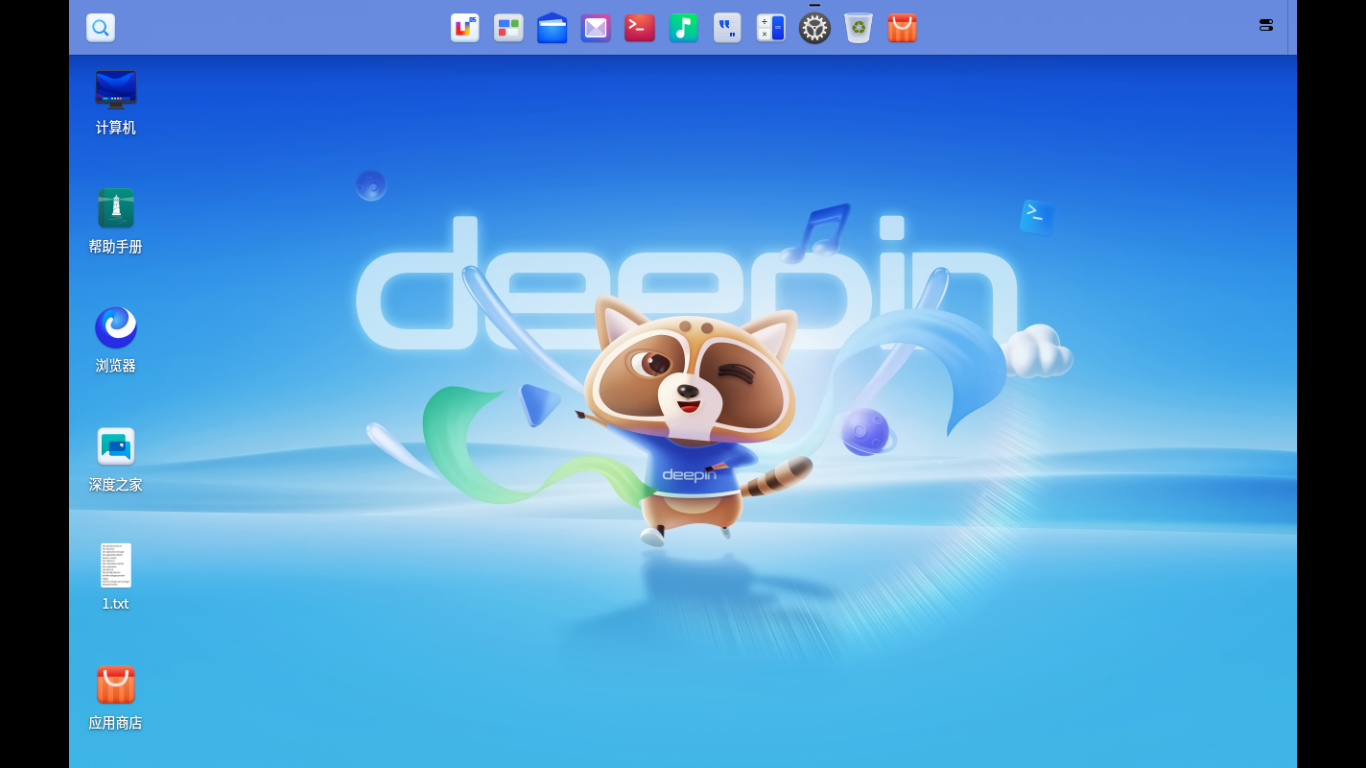Select the 浏览器 desktop icon
Image resolution: width=1366 pixels, height=768 pixels.
coord(116,340)
